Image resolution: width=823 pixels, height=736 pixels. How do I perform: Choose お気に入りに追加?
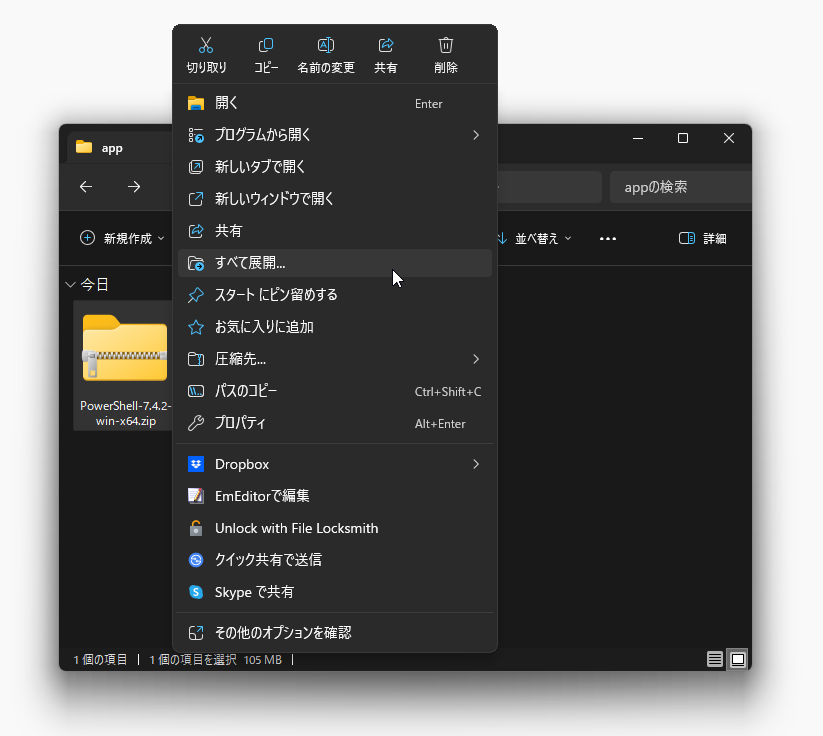pyautogui.click(x=335, y=327)
